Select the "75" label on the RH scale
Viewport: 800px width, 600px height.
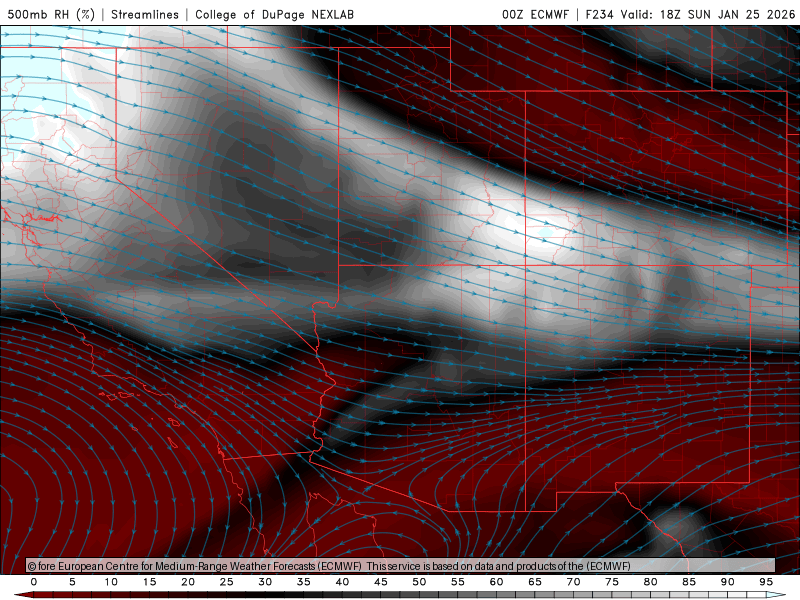612,582
